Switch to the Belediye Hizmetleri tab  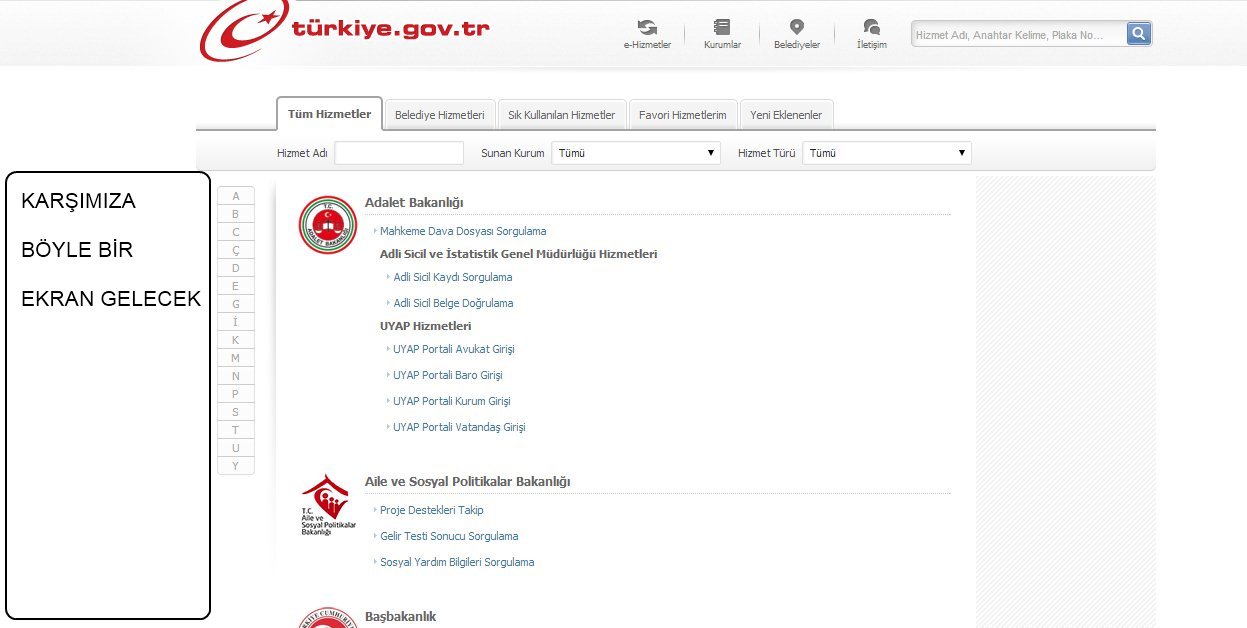pos(439,115)
